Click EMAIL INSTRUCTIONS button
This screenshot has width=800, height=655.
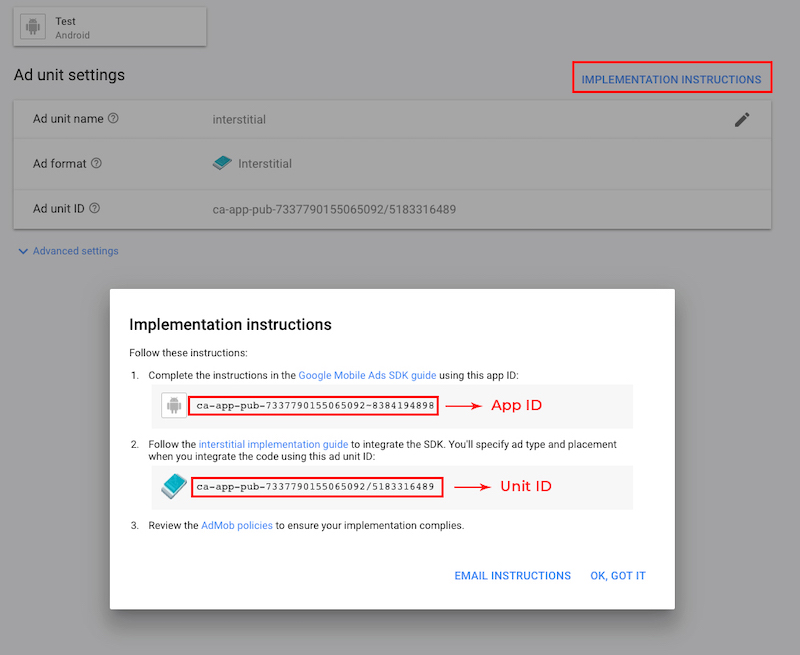coord(513,576)
